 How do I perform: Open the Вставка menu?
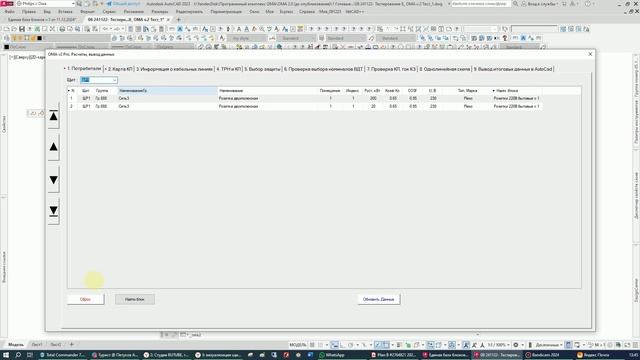tap(65, 12)
